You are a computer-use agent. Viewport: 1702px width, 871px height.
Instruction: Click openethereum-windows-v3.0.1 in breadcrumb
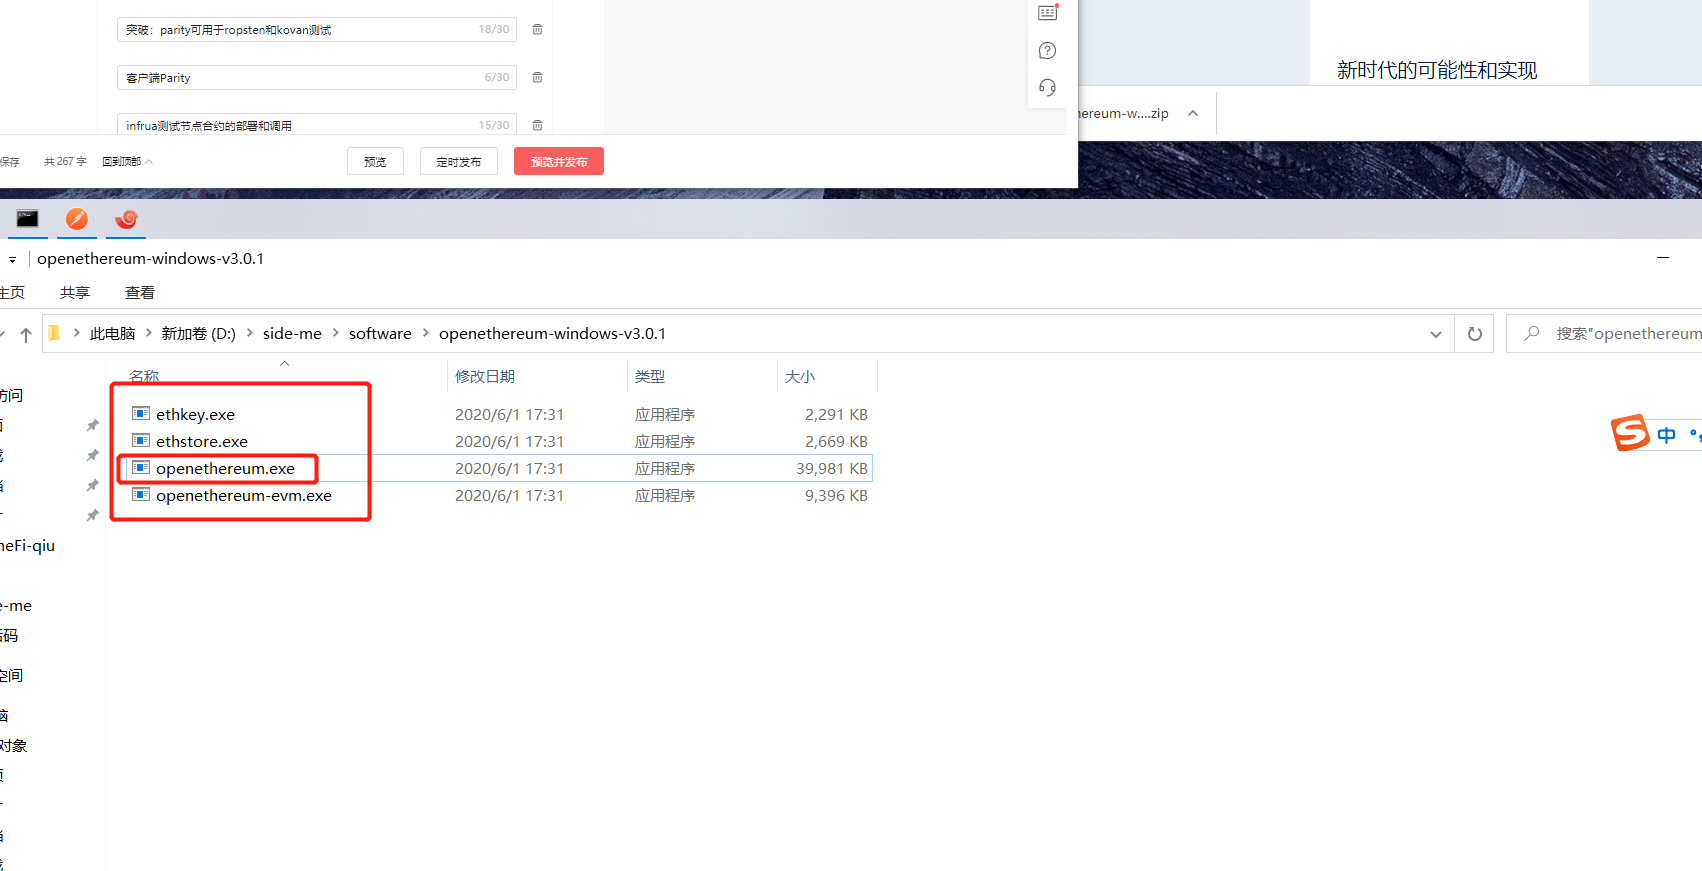(552, 333)
